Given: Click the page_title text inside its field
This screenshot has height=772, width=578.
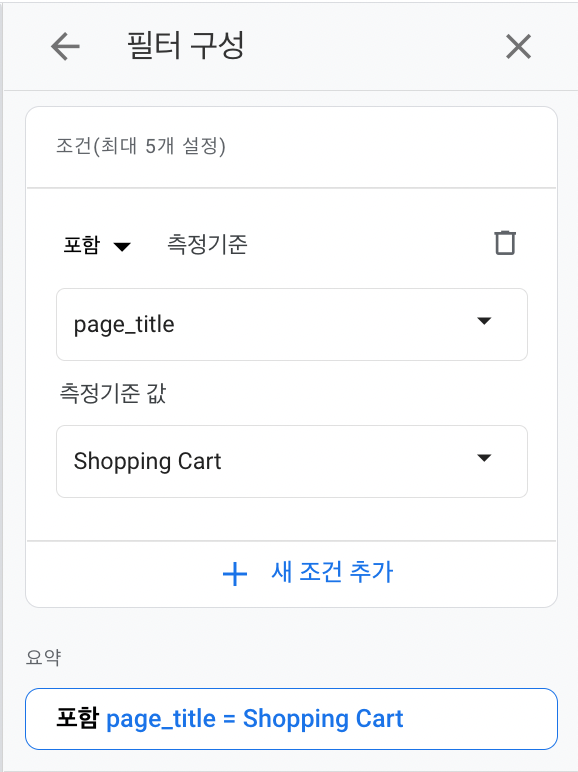Looking at the screenshot, I should [124, 325].
